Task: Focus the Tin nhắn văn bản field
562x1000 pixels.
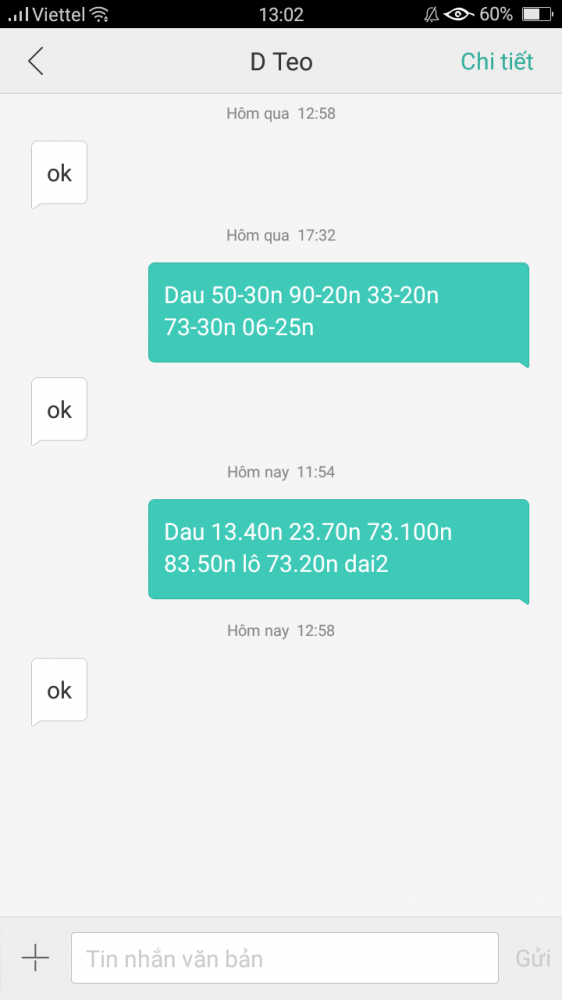Action: click(285, 958)
